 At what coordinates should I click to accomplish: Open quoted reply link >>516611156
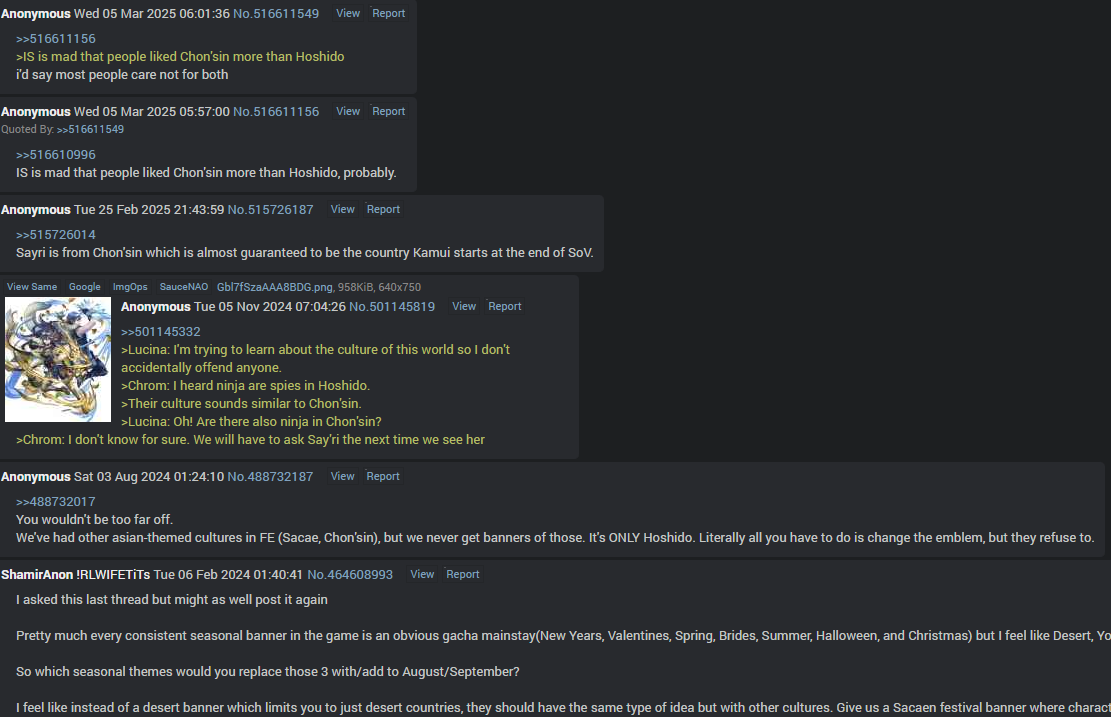coord(55,39)
